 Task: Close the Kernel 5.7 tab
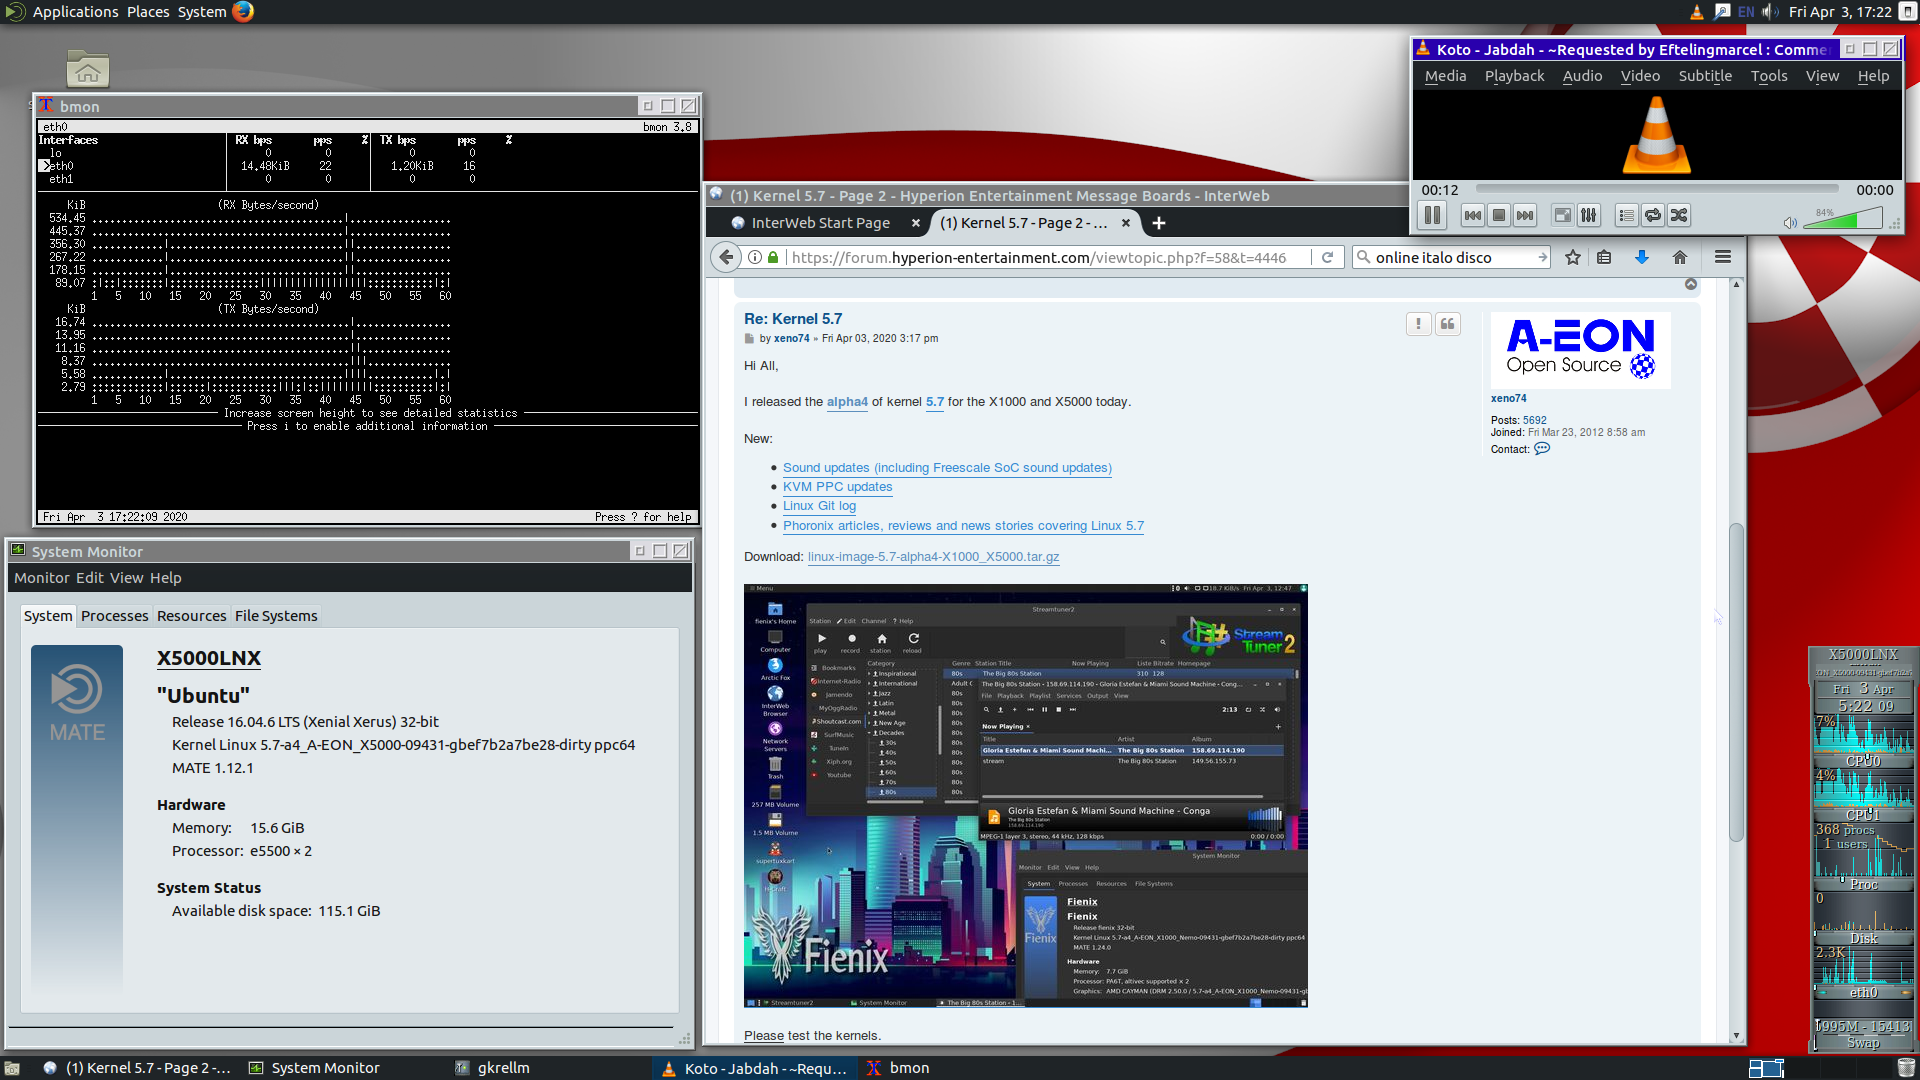tap(1126, 223)
